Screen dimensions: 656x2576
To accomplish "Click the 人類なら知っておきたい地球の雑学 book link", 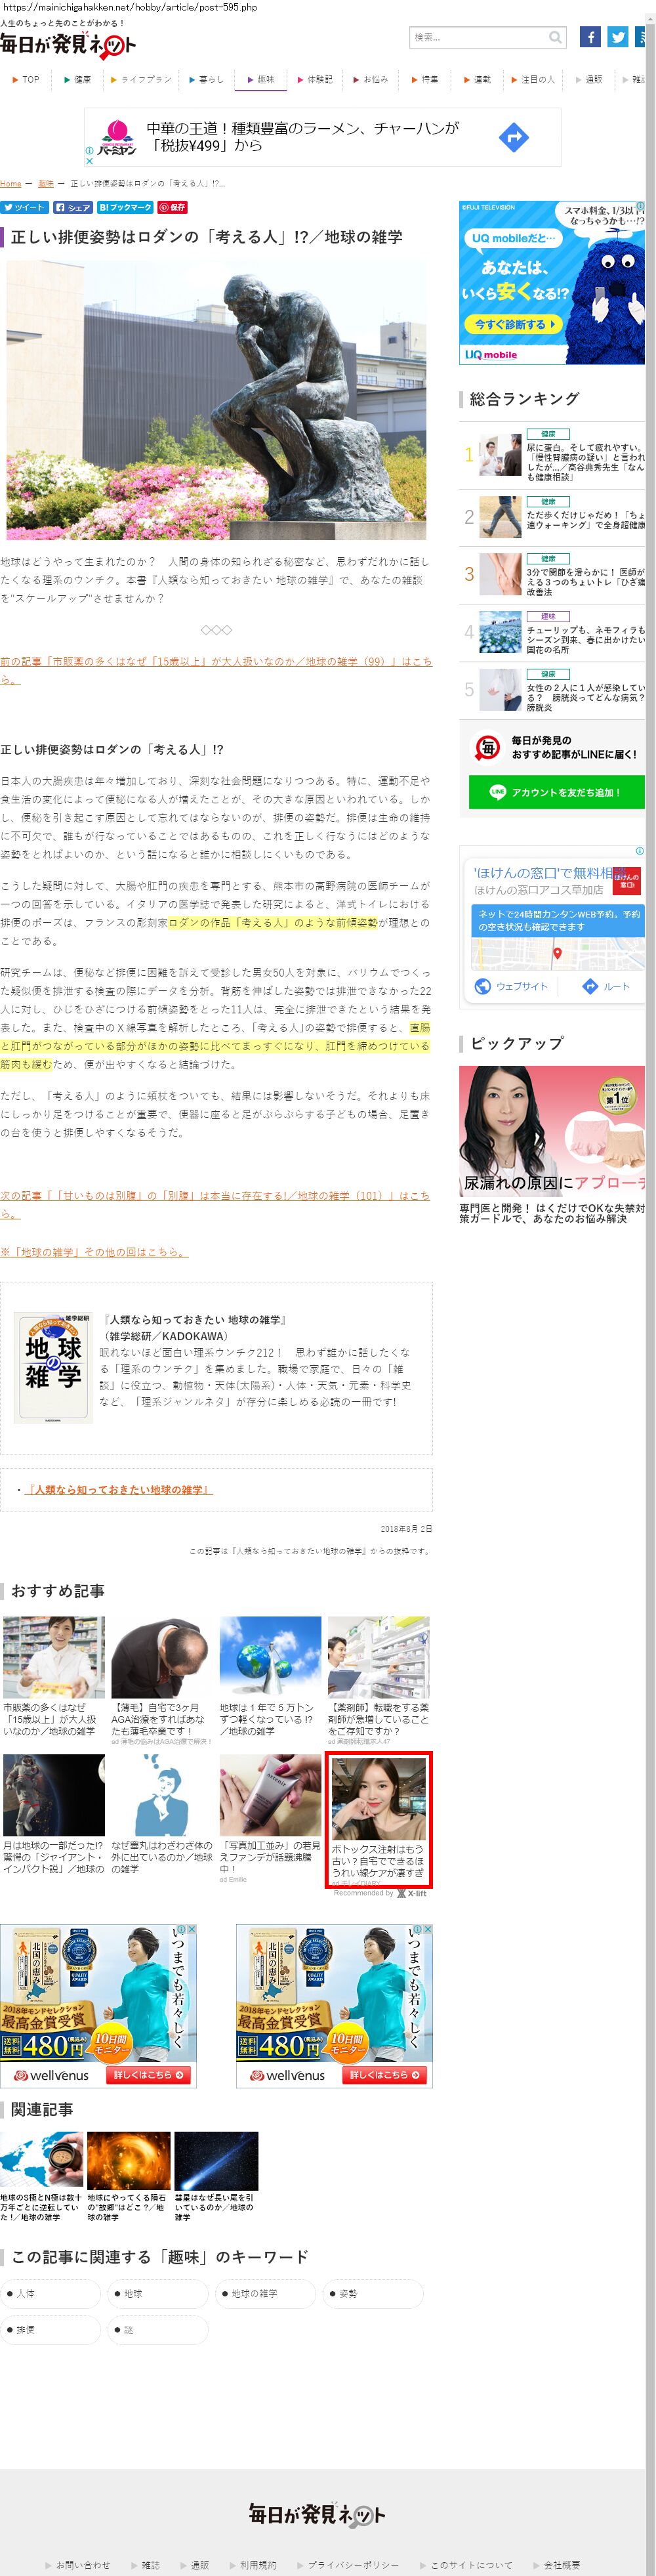I will point(119,1490).
